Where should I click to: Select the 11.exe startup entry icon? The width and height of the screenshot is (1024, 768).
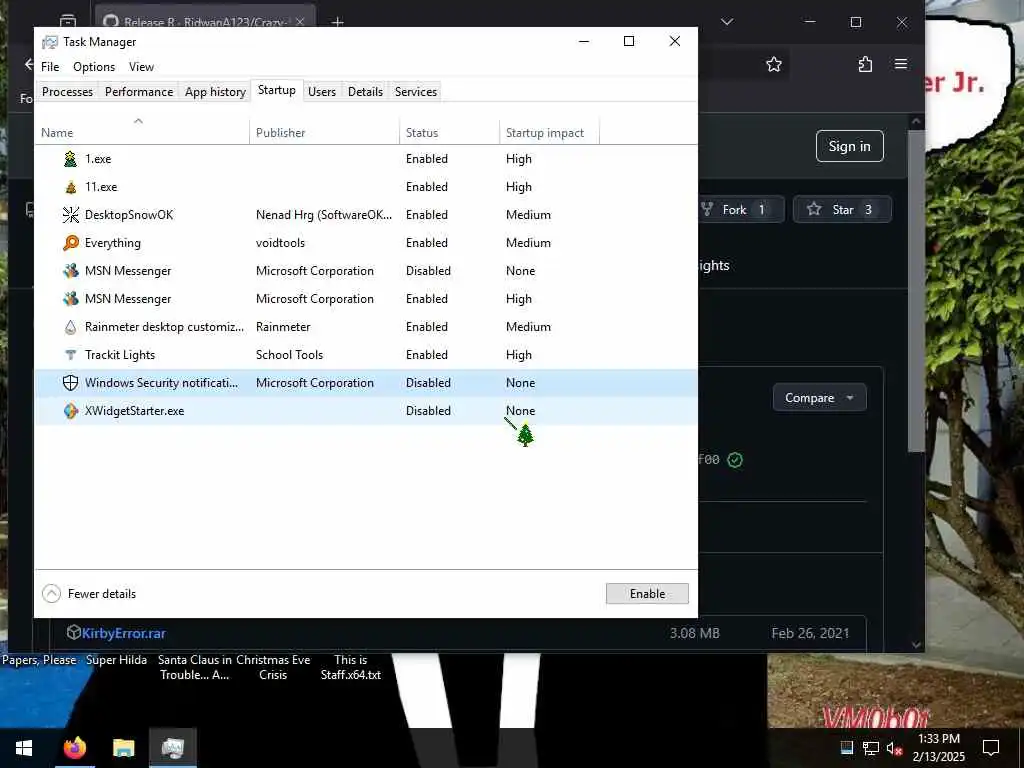71,187
